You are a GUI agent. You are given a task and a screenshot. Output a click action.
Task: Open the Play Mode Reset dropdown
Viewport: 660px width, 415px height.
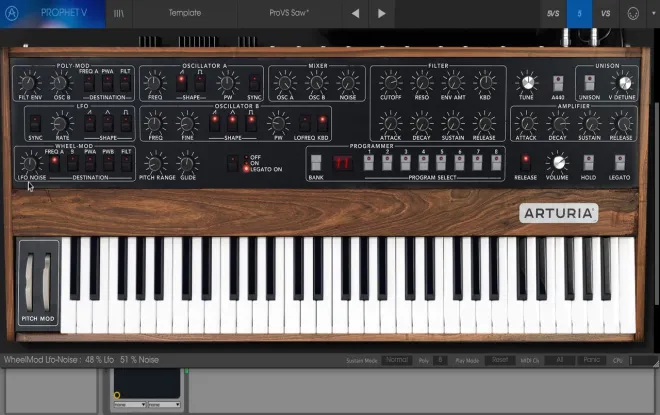(x=499, y=360)
